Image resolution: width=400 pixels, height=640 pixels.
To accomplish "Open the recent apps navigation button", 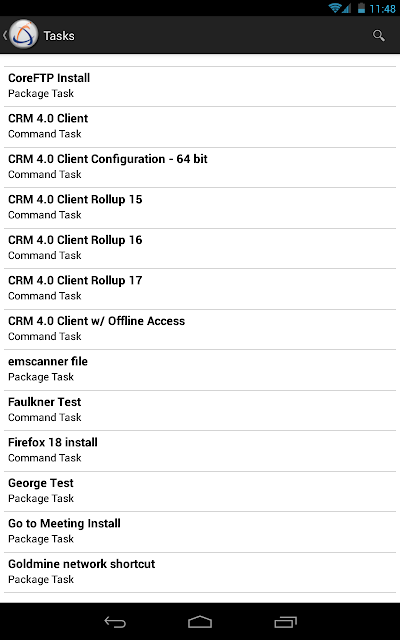I will tap(285, 622).
